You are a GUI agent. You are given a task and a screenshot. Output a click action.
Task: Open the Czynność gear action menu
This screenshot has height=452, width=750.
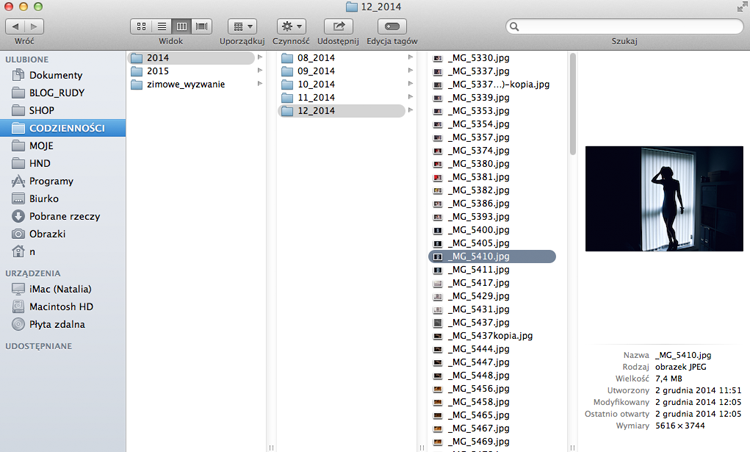291,26
